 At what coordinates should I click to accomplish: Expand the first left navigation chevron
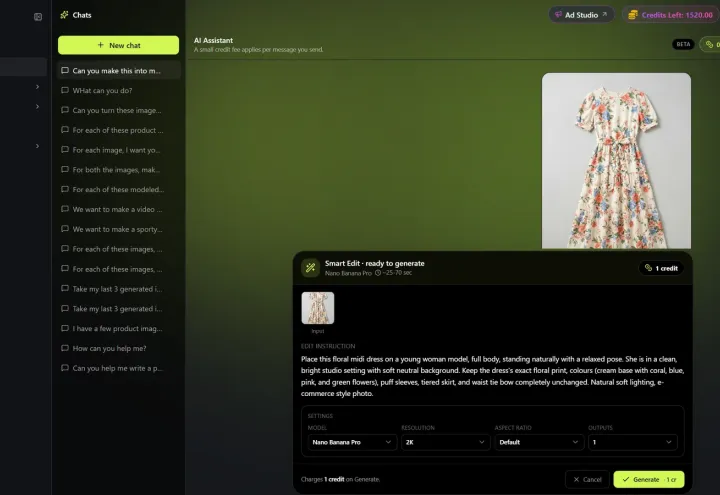point(37,87)
